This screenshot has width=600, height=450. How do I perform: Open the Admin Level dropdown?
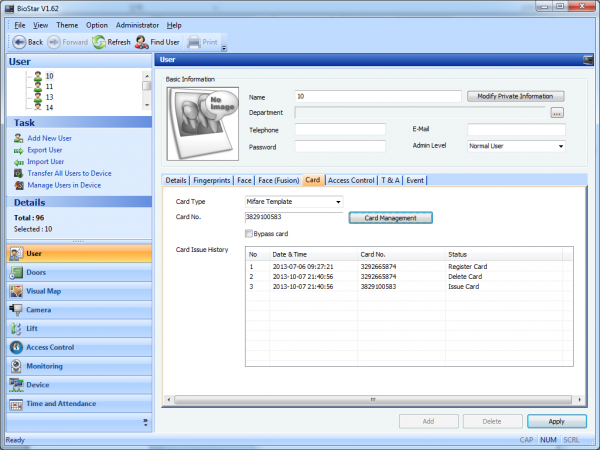click(560, 146)
